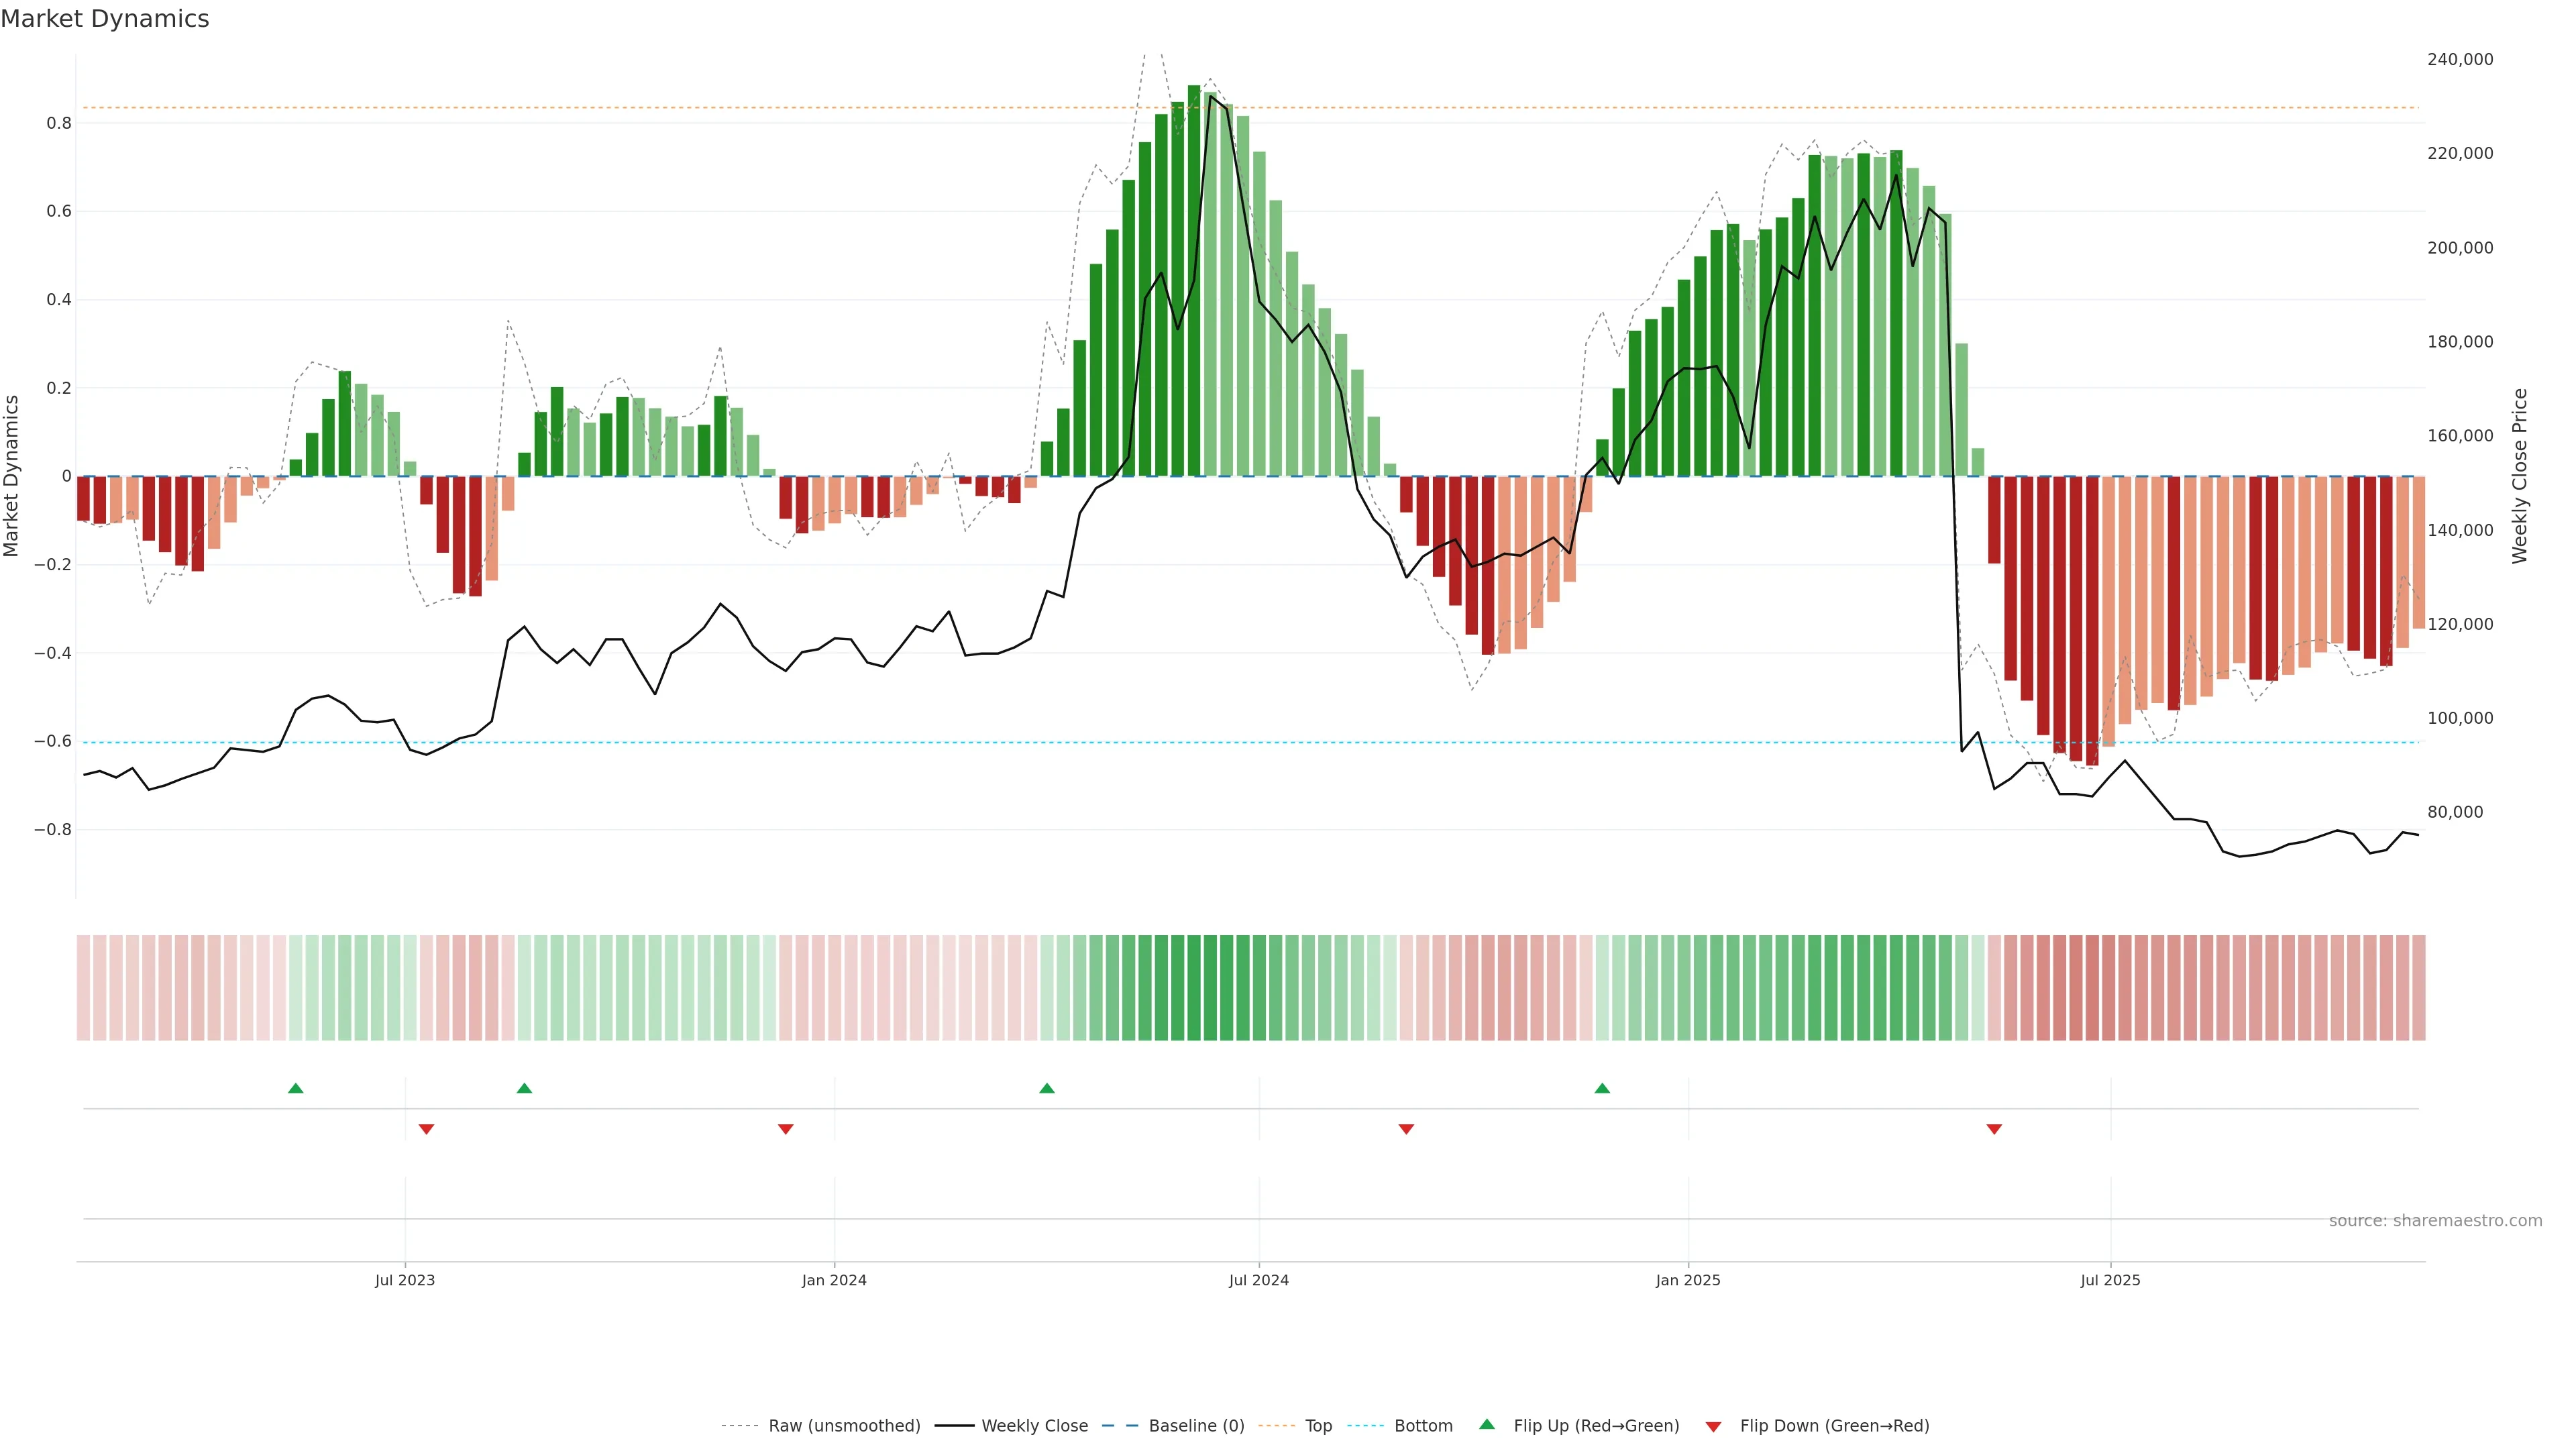Click the red Flip Down legend triangle

tap(1713, 1427)
